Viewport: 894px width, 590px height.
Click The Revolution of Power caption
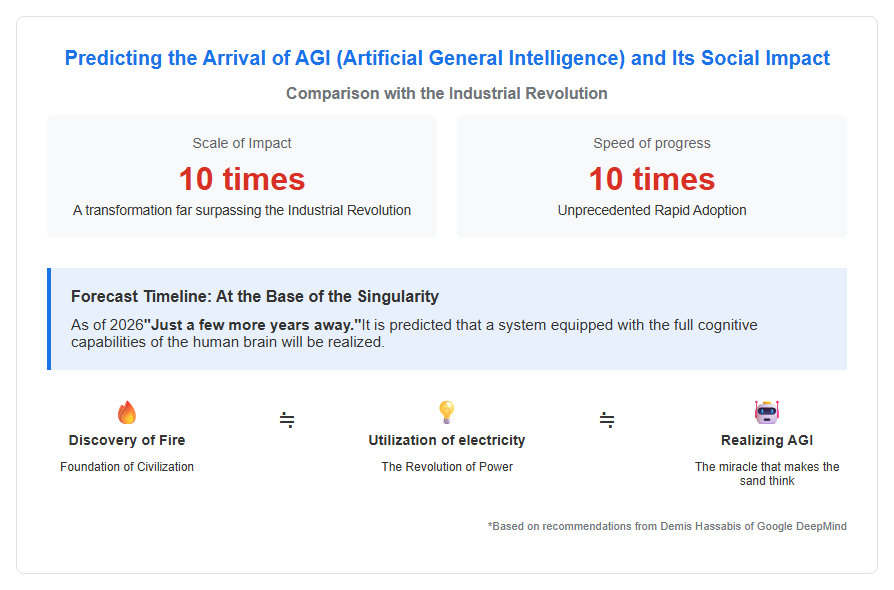coord(447,467)
